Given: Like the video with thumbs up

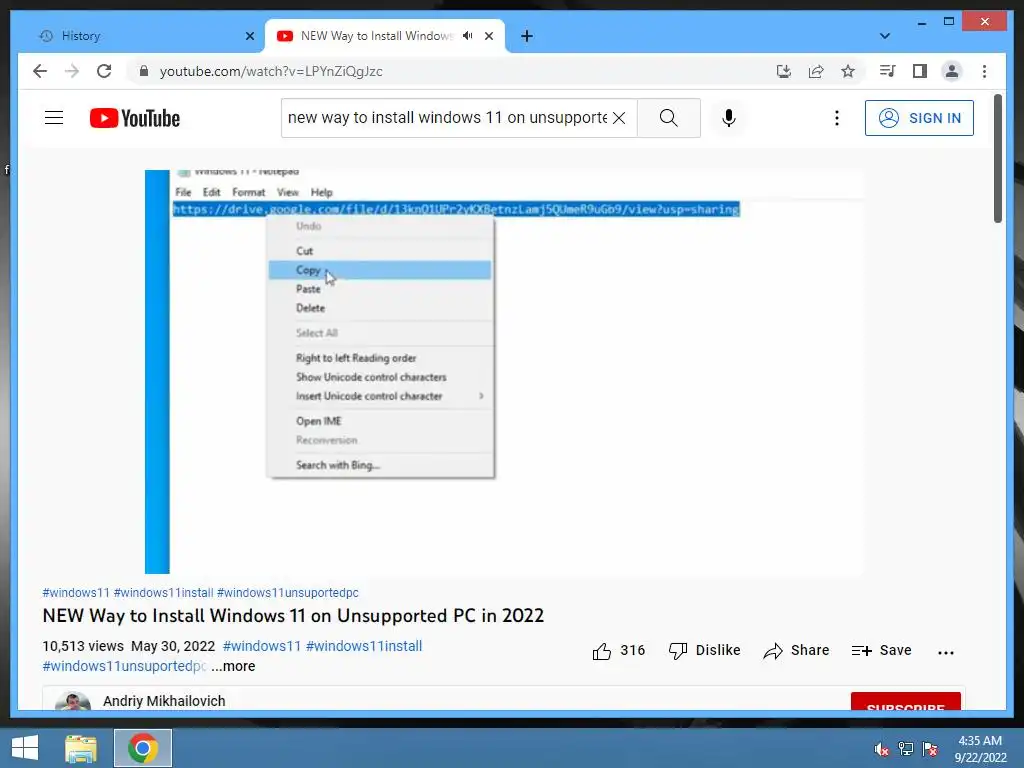Looking at the screenshot, I should point(618,650).
